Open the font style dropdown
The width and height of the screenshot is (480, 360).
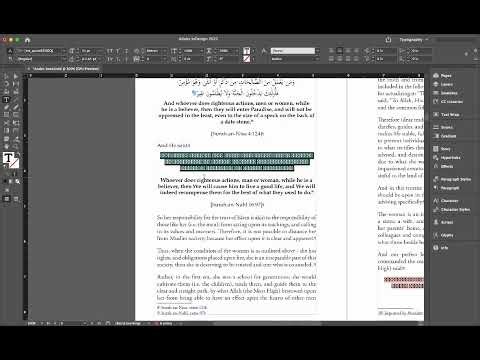(64, 59)
